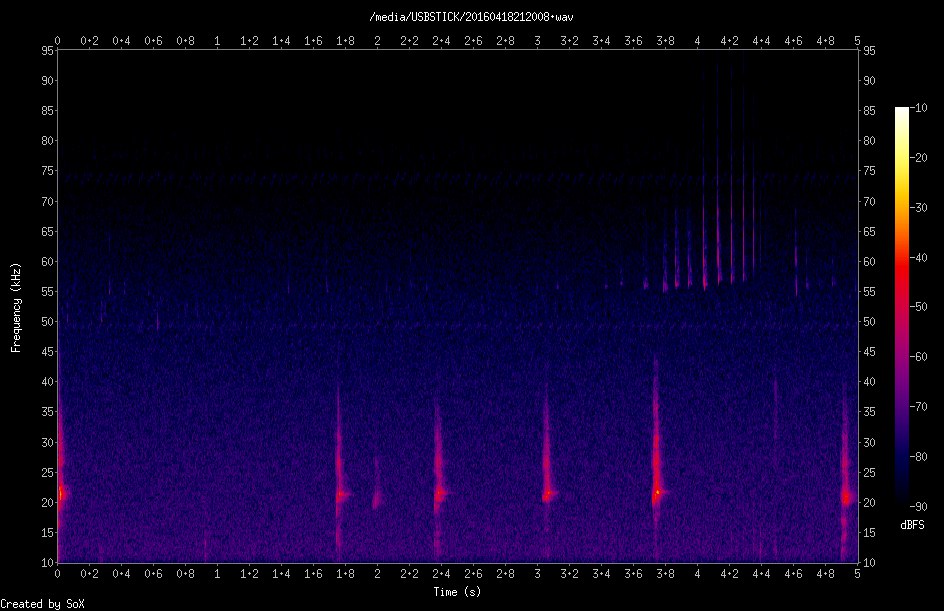Click the pulse near 4.95 s at 21 kHz

[846, 498]
